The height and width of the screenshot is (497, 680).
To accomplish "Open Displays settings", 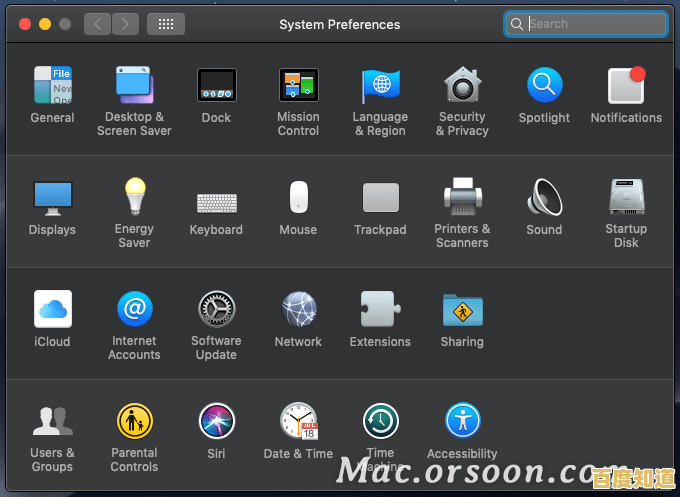I will pos(52,198).
